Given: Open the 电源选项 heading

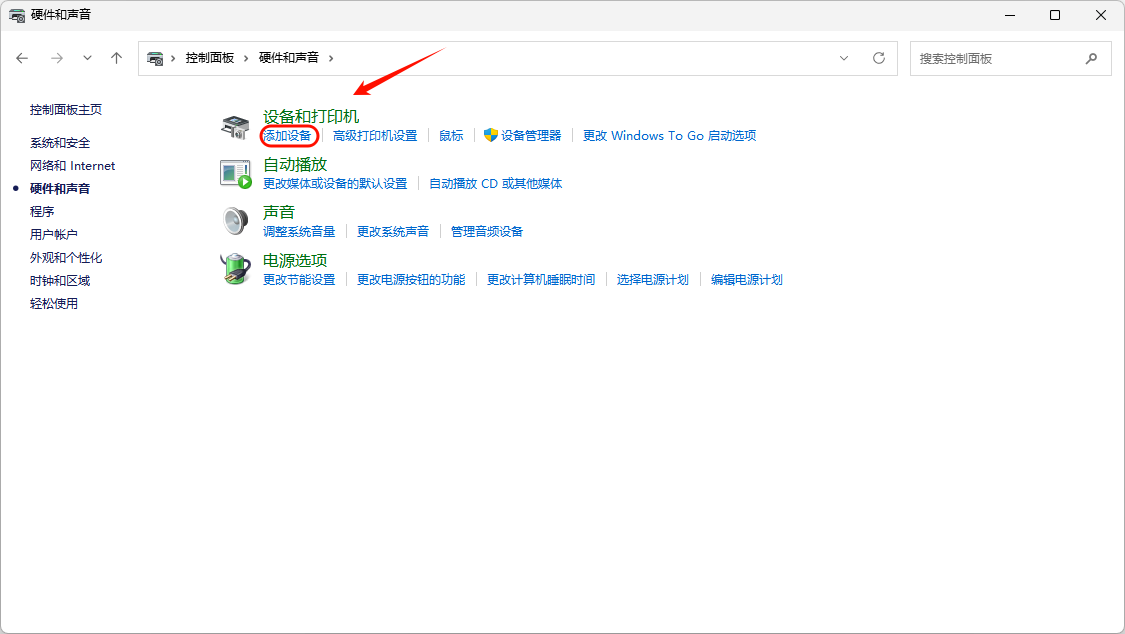Looking at the screenshot, I should tap(295, 260).
